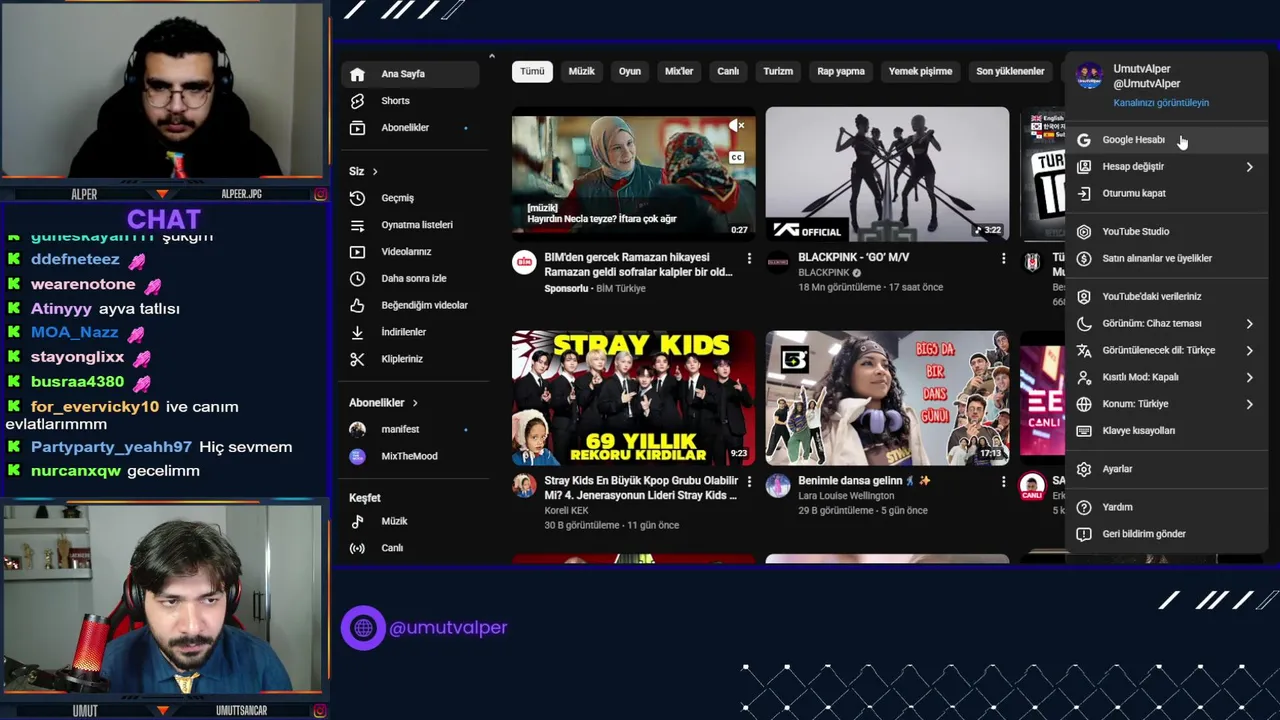This screenshot has height=720, width=1280.
Task: Open options for Stray Kids video
Action: 749,482
